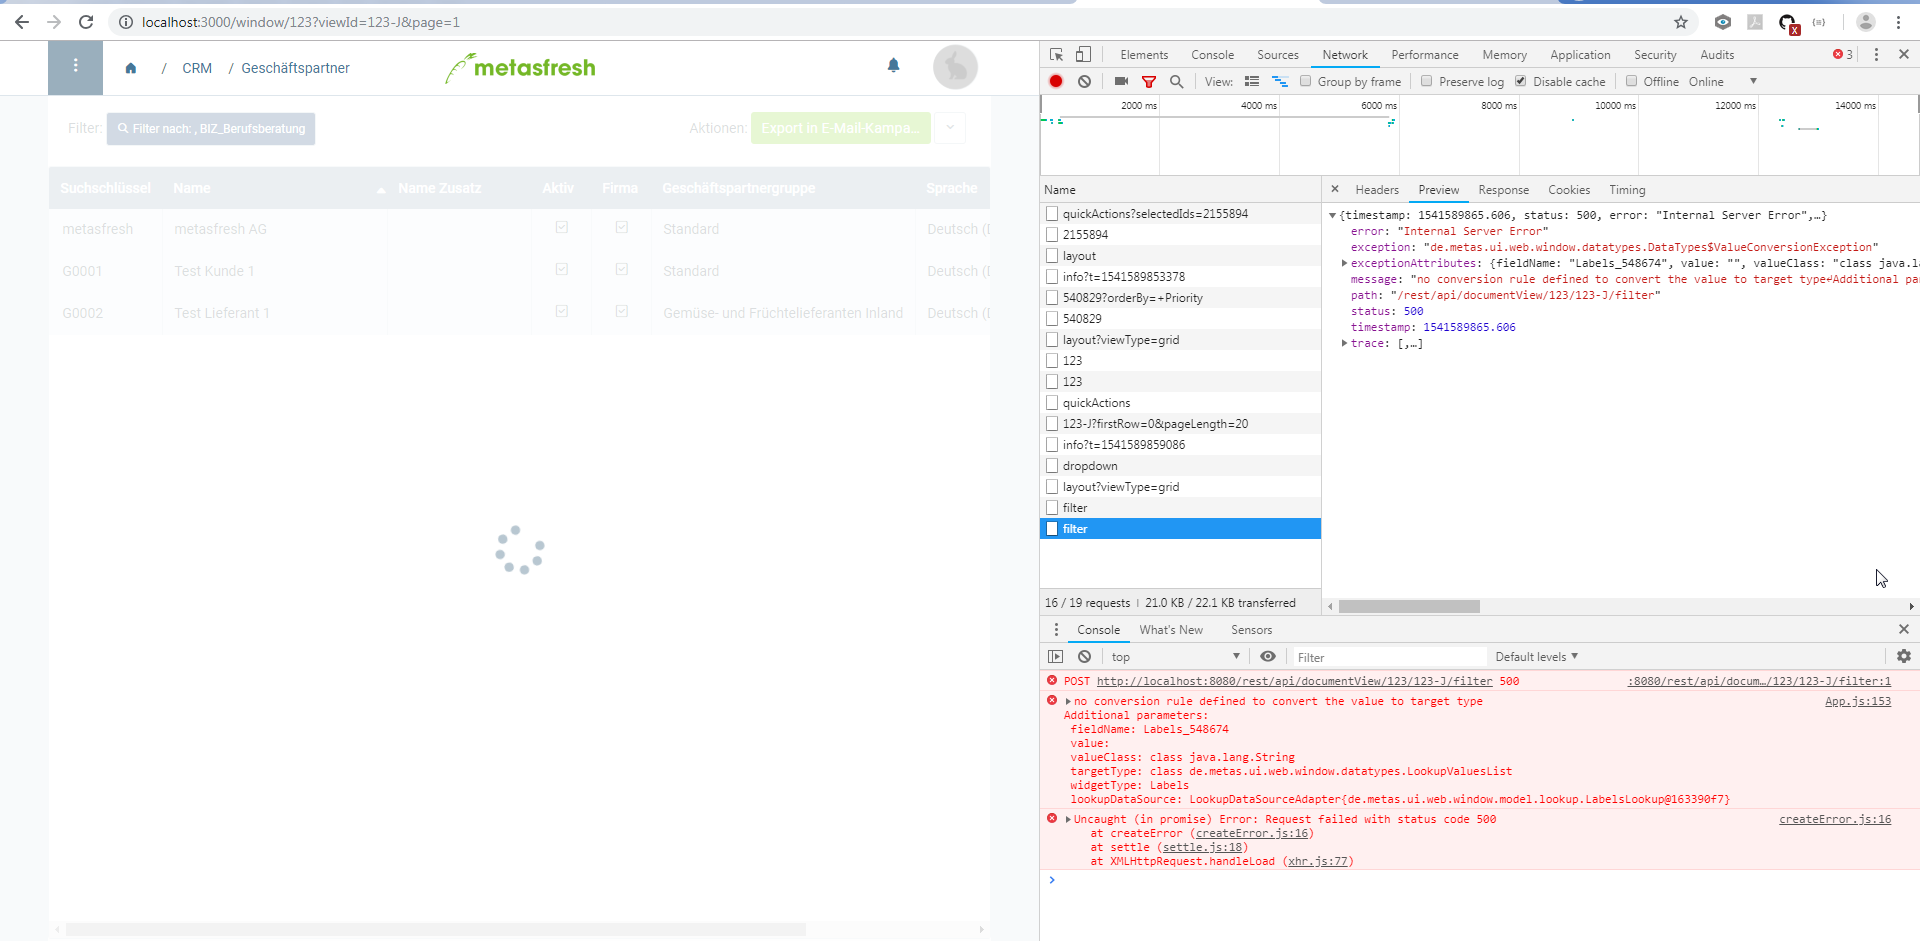Bookmark page with star icon
1920x941 pixels.
coord(1681,22)
